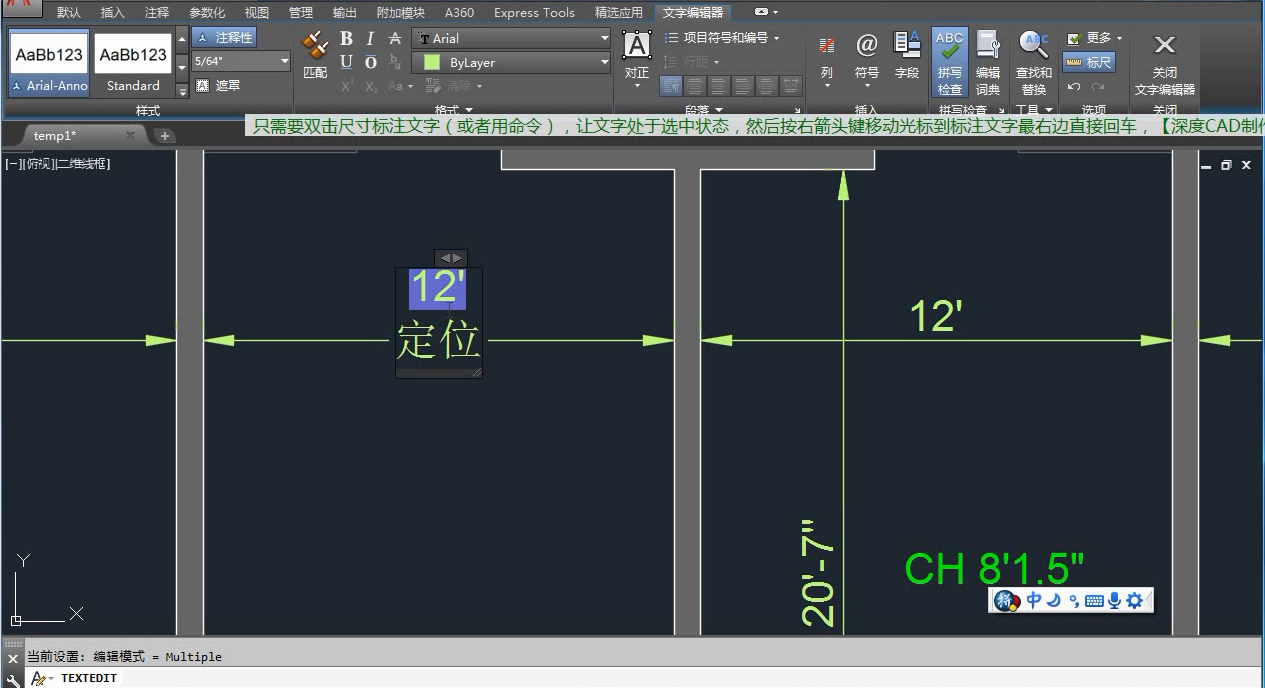
Task: Close the command line panel X
Action: [x=13, y=659]
